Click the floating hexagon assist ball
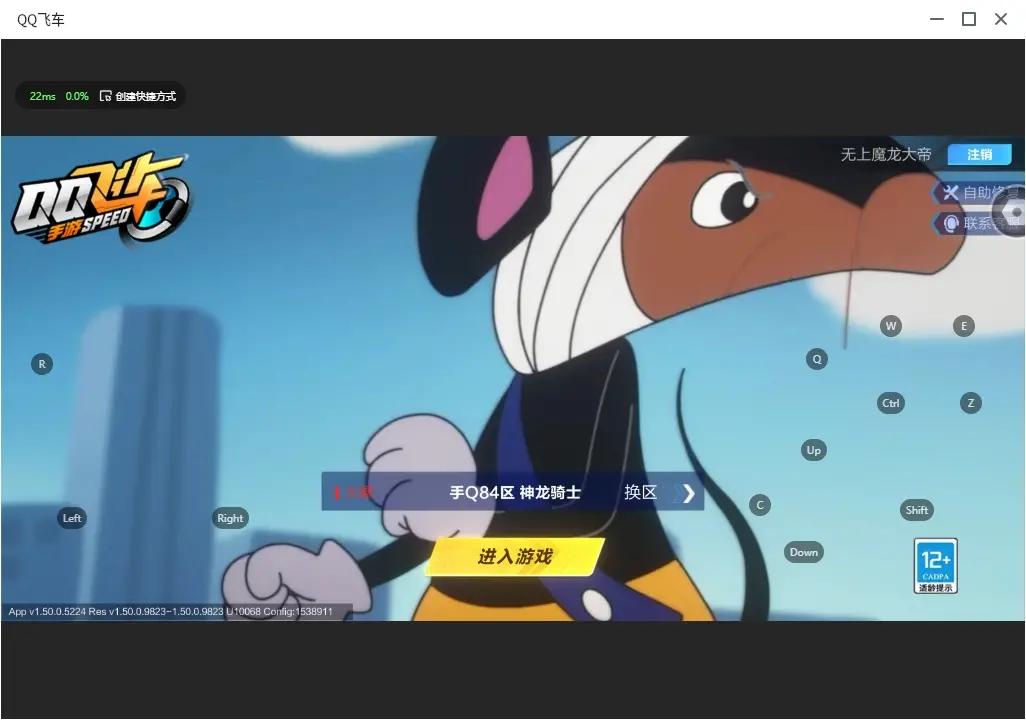Image resolution: width=1026 pixels, height=720 pixels. pos(1011,213)
